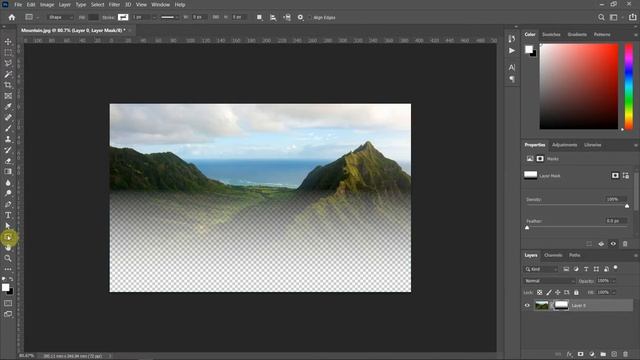Create new adjustment layer icon
The image size is (640, 360).
592,354
